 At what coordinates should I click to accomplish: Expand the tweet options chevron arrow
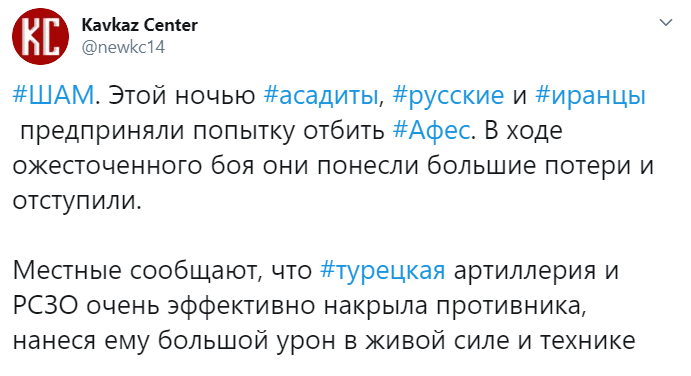[x=665, y=22]
